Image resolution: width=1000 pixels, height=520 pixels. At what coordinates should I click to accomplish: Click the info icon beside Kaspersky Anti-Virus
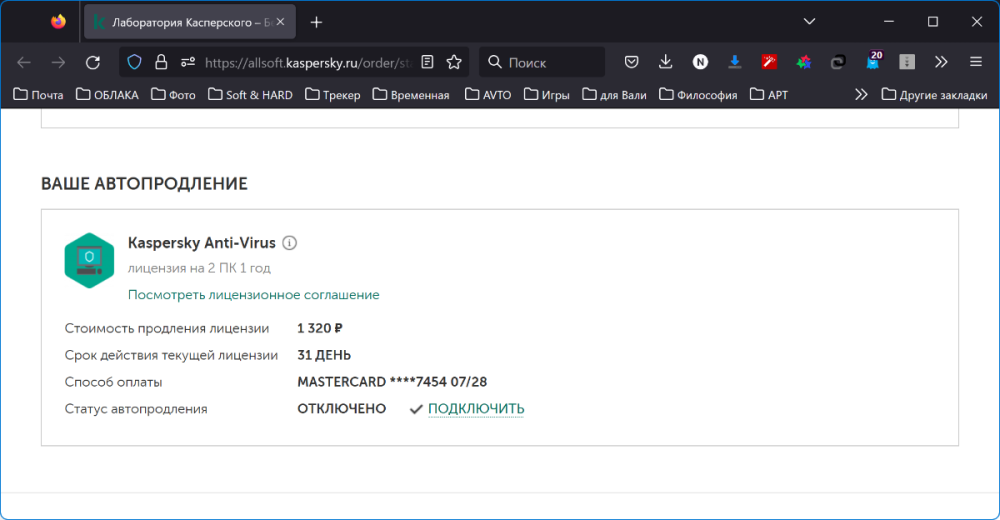(x=290, y=243)
